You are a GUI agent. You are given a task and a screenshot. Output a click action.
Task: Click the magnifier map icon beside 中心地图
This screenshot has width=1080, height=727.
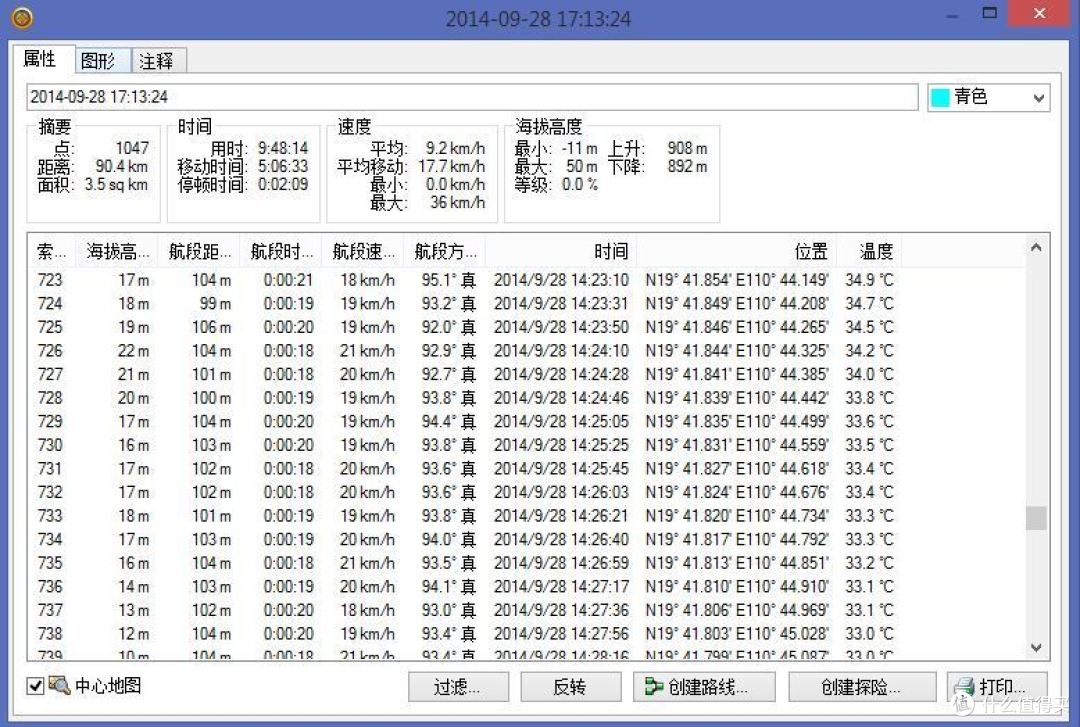point(59,685)
